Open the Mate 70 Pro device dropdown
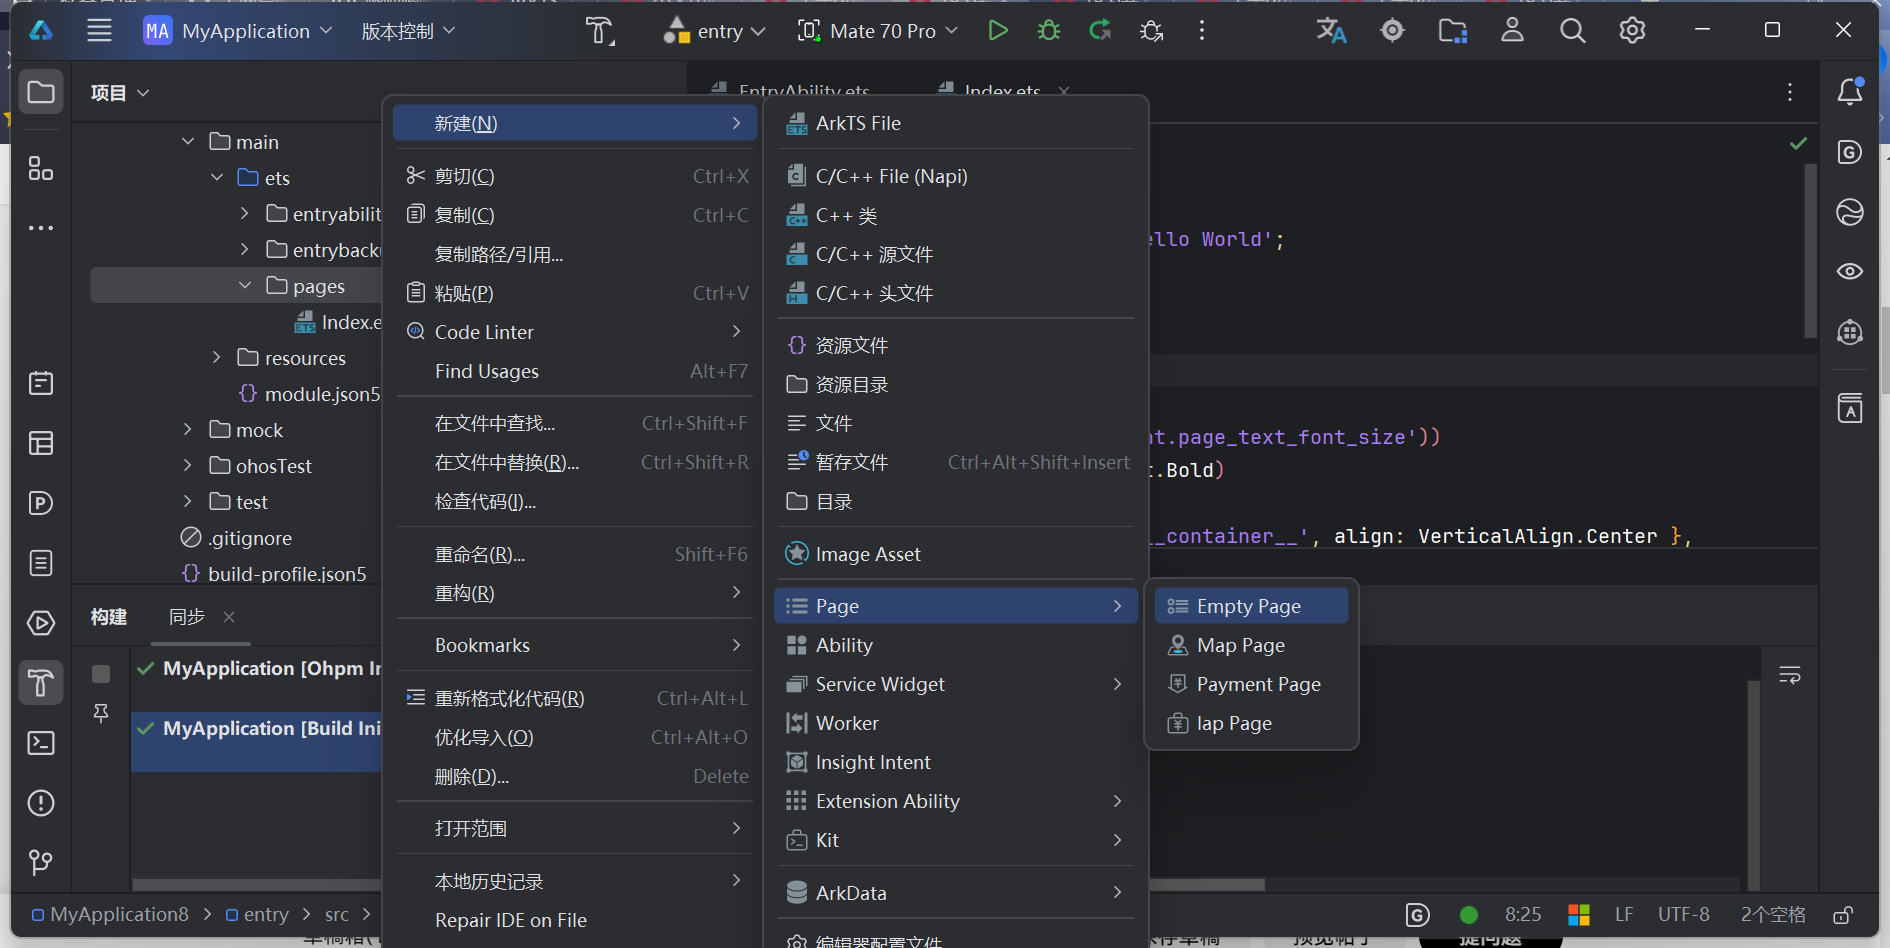 point(878,31)
